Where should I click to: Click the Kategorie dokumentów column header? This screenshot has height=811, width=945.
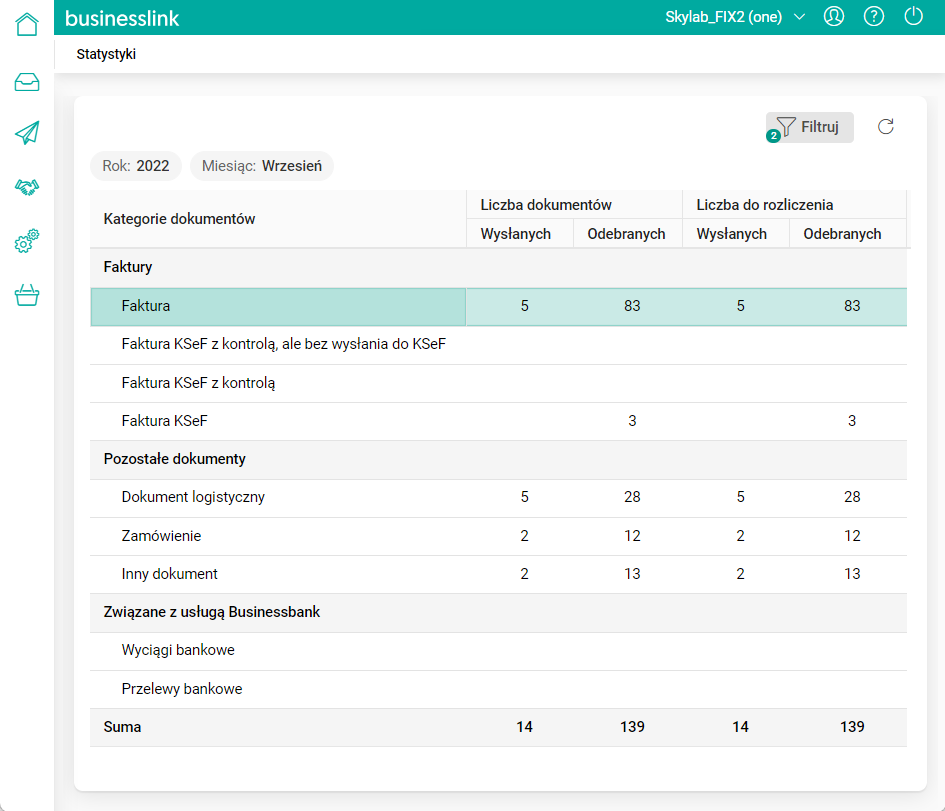[x=278, y=219]
